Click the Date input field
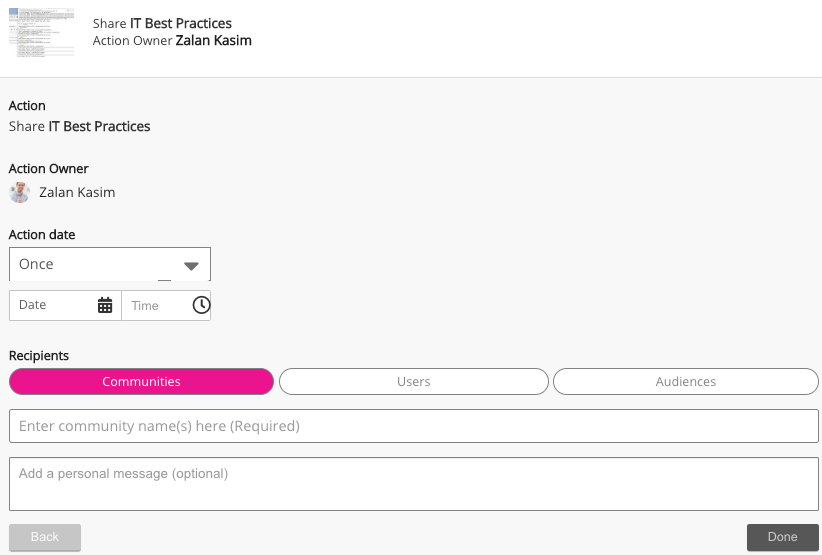 click(x=55, y=305)
